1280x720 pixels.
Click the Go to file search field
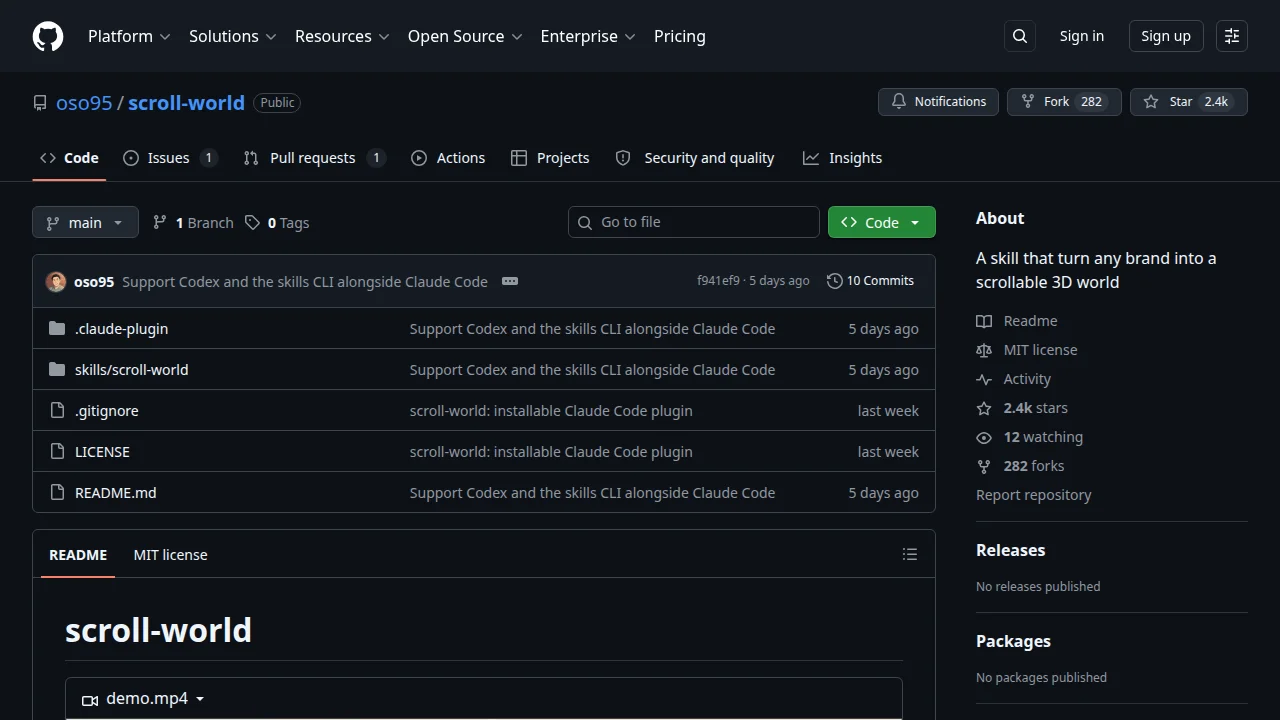694,222
